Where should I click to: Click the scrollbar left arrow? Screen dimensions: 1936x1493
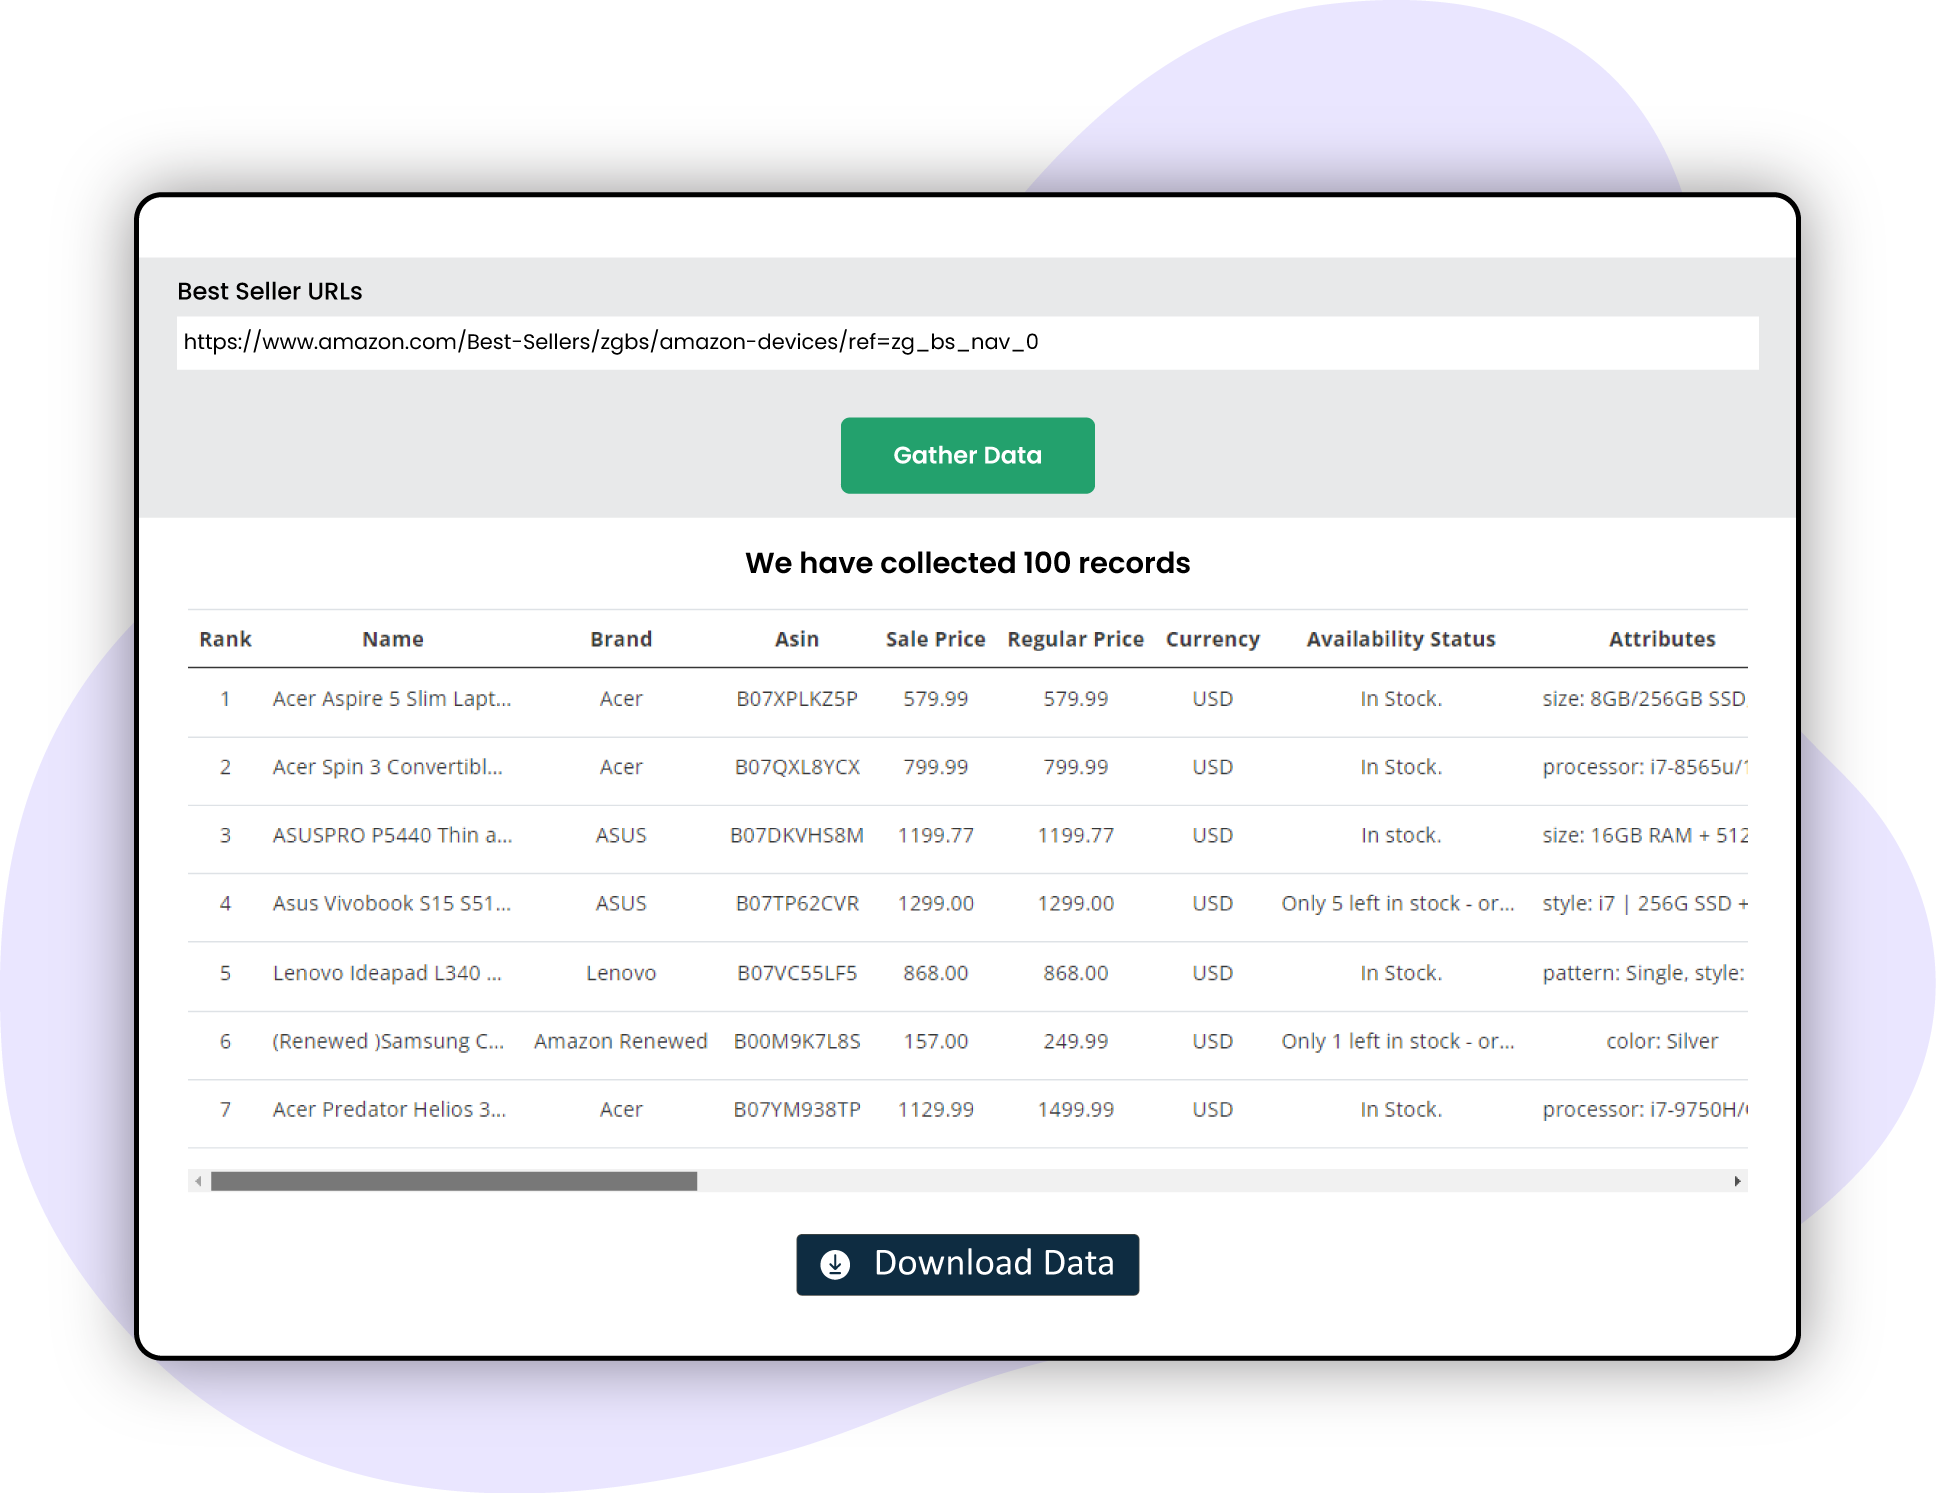pos(198,1181)
